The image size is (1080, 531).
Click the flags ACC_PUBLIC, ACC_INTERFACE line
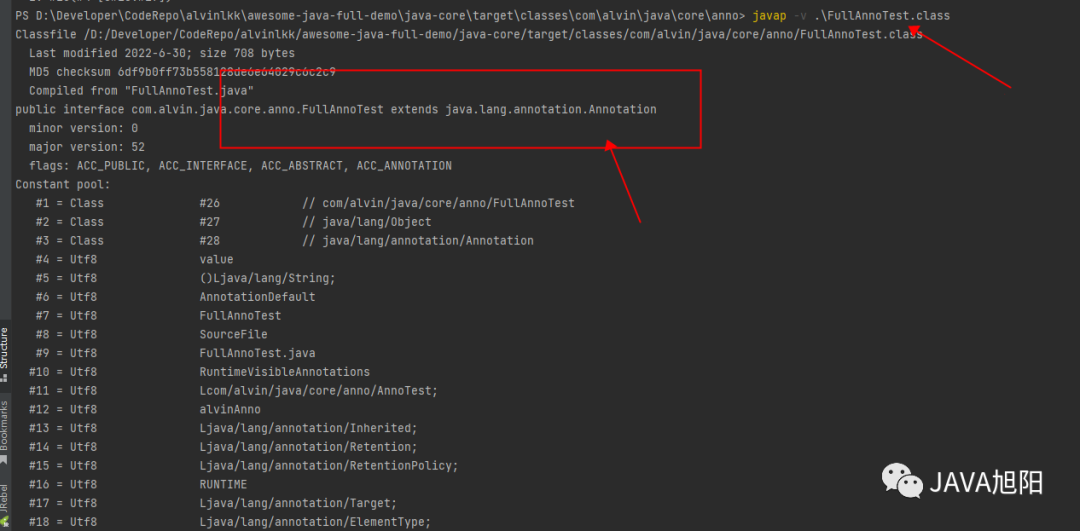[240, 166]
